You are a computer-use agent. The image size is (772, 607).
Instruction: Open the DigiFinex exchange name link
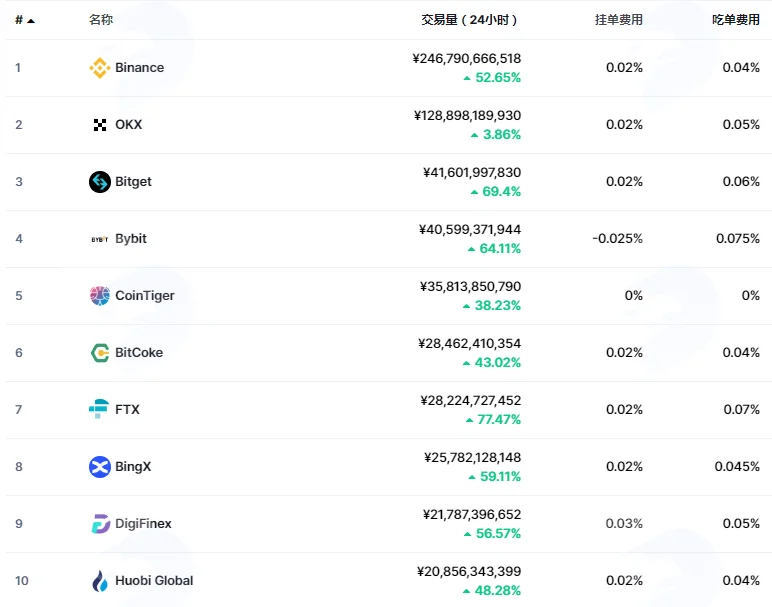[143, 524]
